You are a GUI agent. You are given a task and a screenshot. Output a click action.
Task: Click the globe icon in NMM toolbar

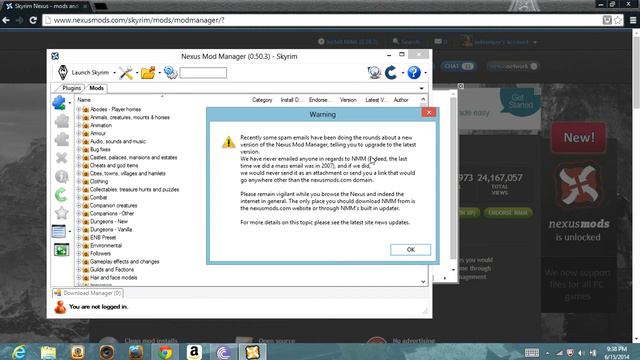[x=374, y=73]
